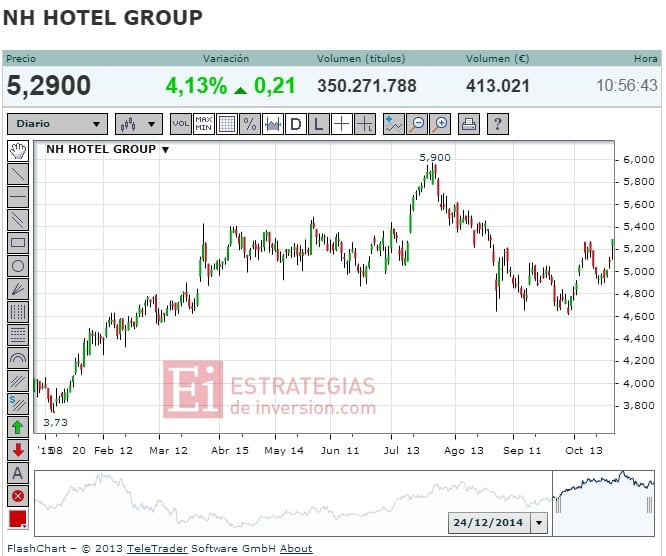666x556 pixels.
Task: Click the 5,900 peak label
Action: pos(435,158)
